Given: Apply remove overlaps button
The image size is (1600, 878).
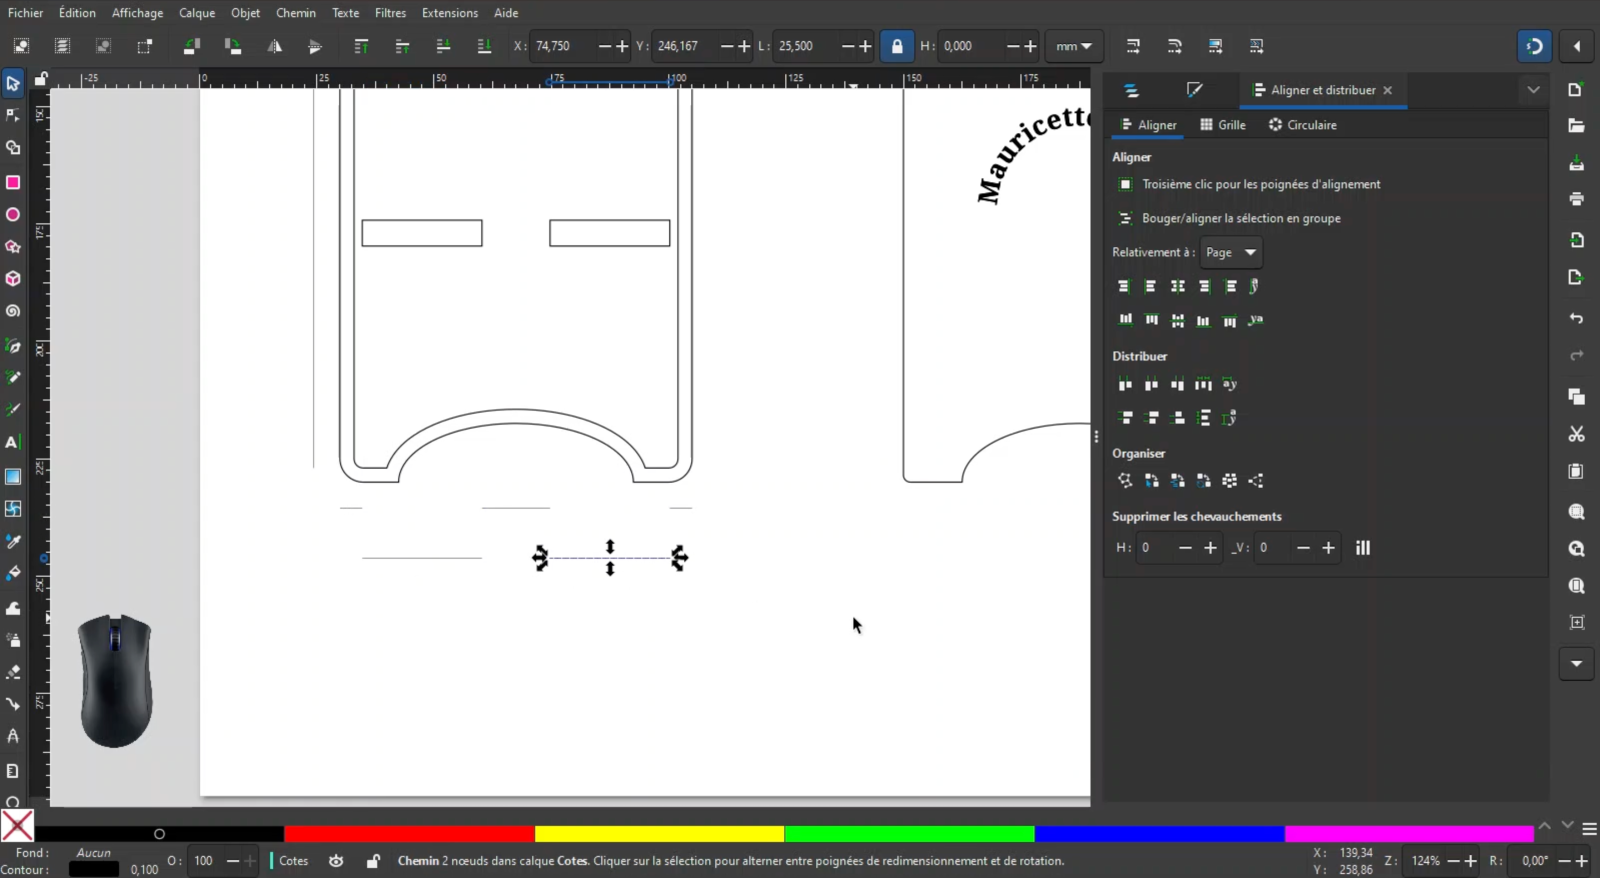Looking at the screenshot, I should tap(1362, 548).
